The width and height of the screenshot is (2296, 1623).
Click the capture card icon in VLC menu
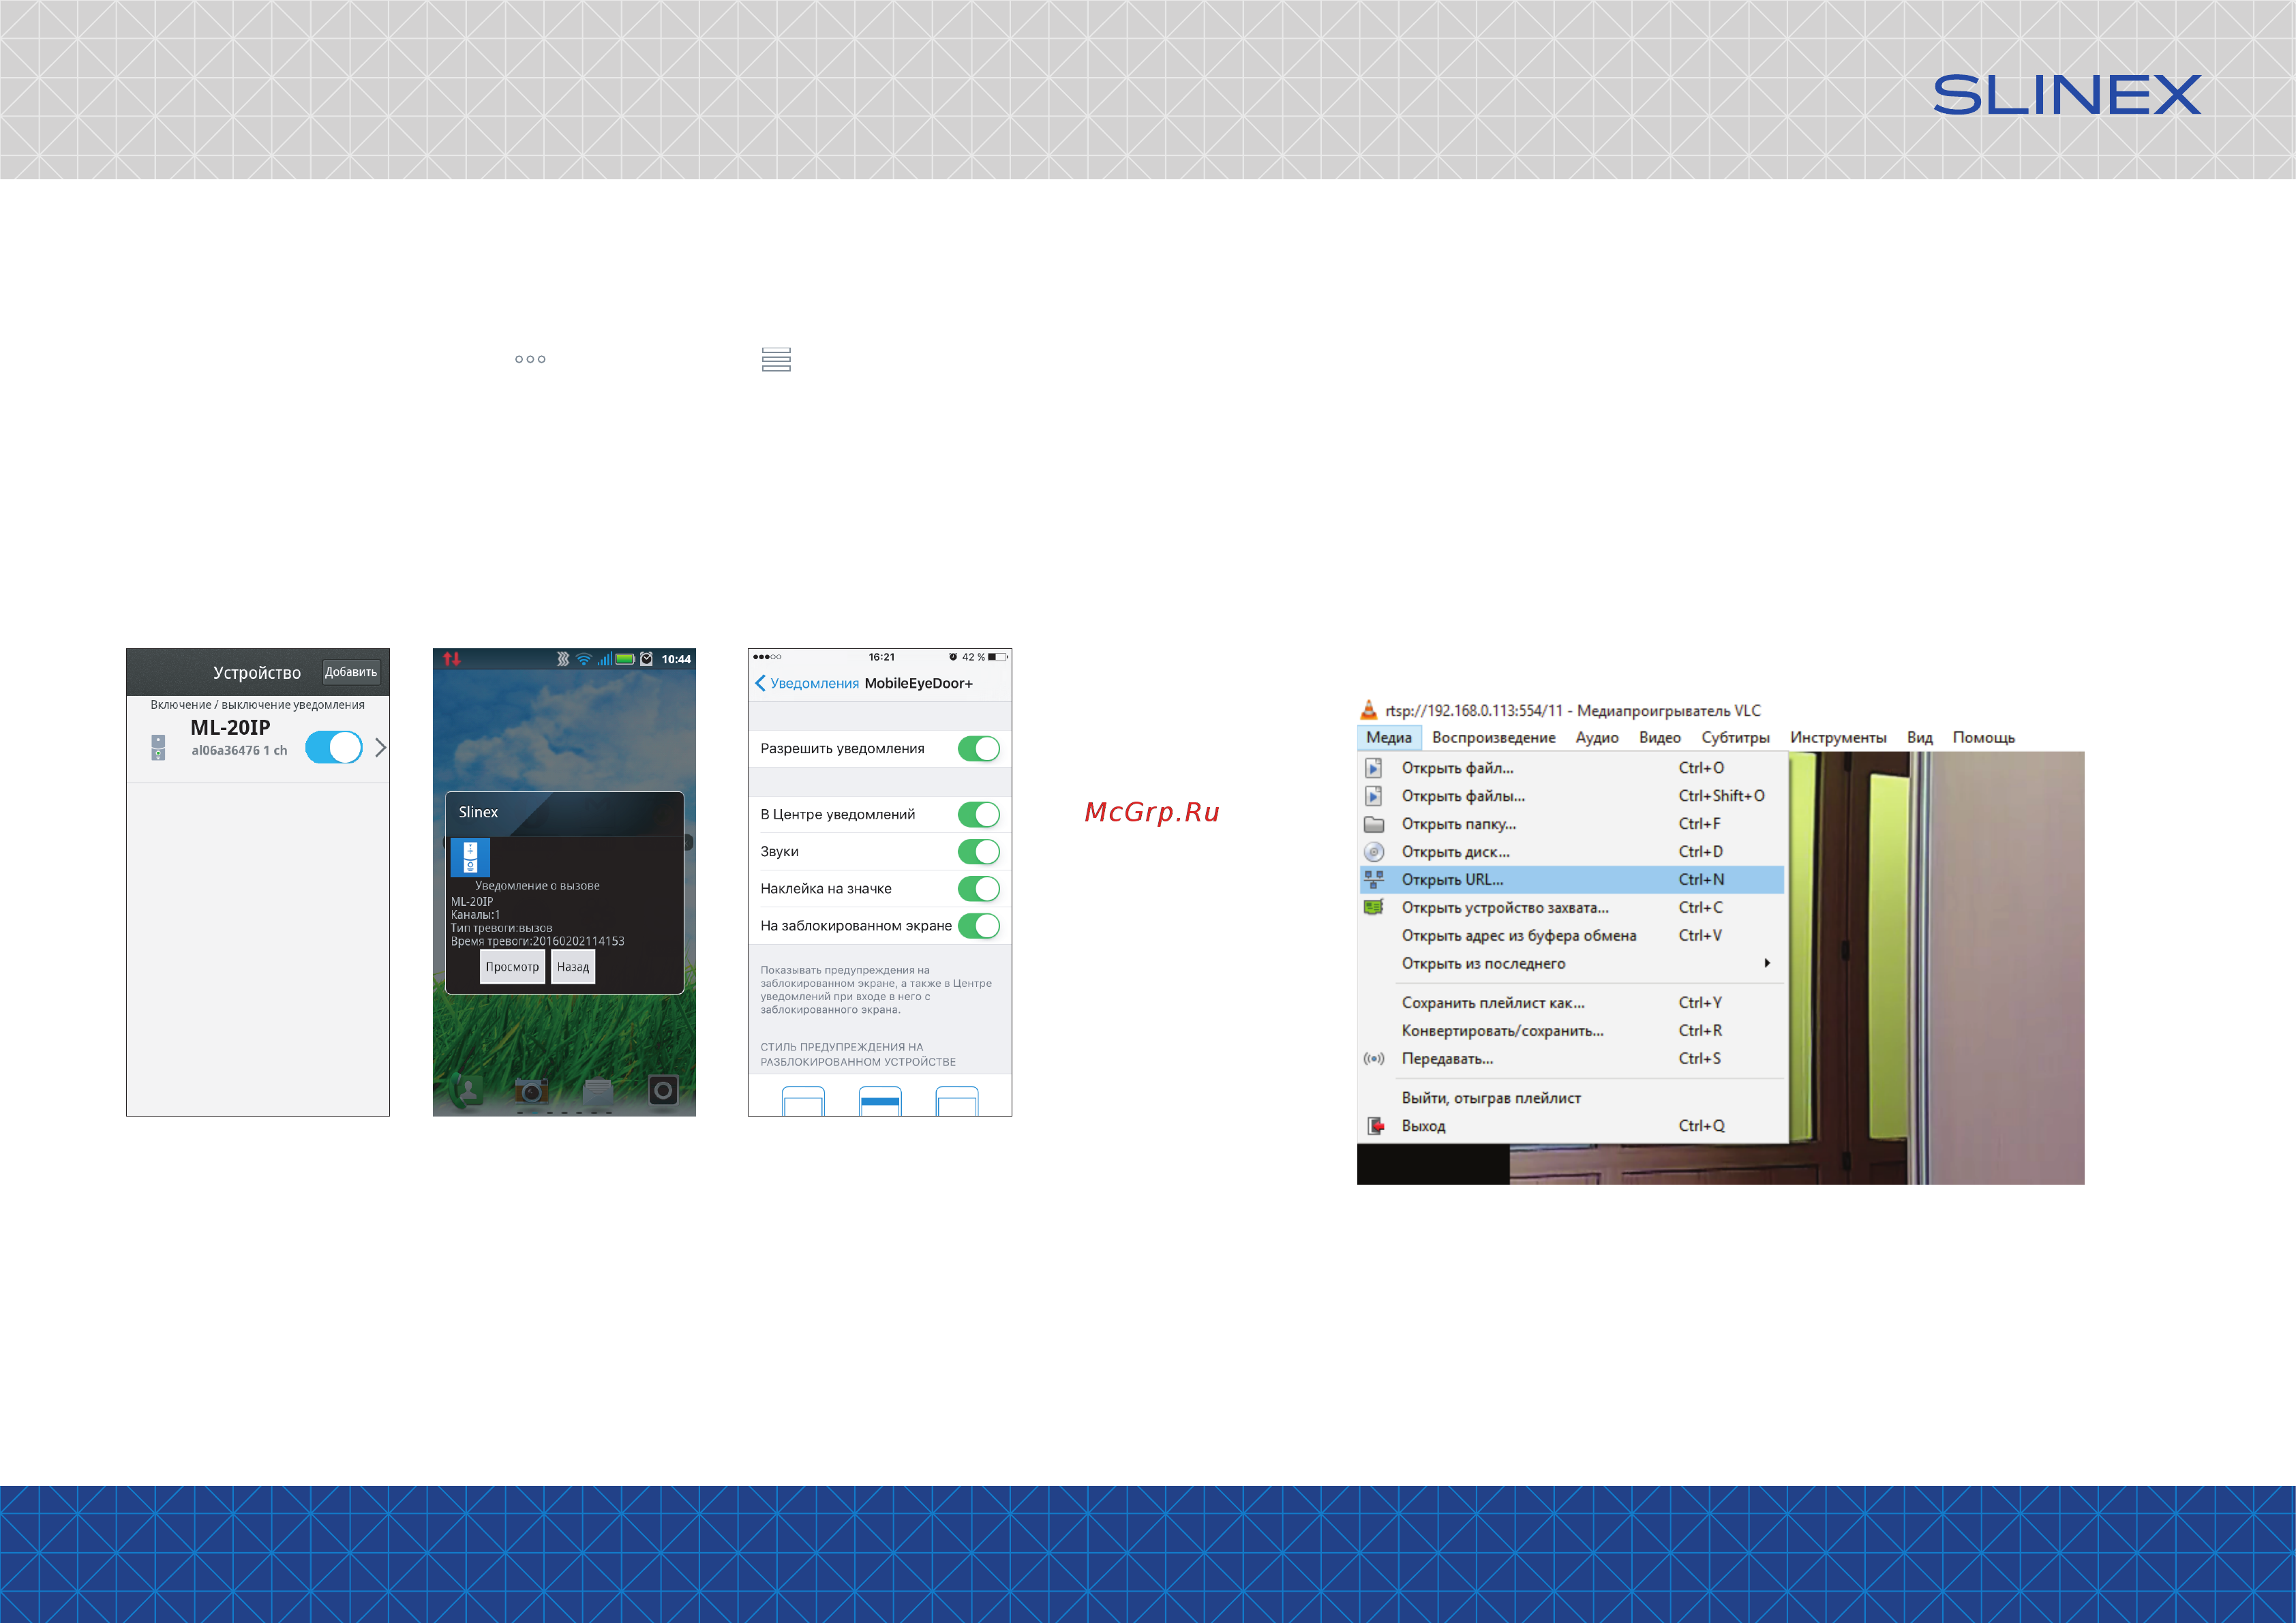1374,907
